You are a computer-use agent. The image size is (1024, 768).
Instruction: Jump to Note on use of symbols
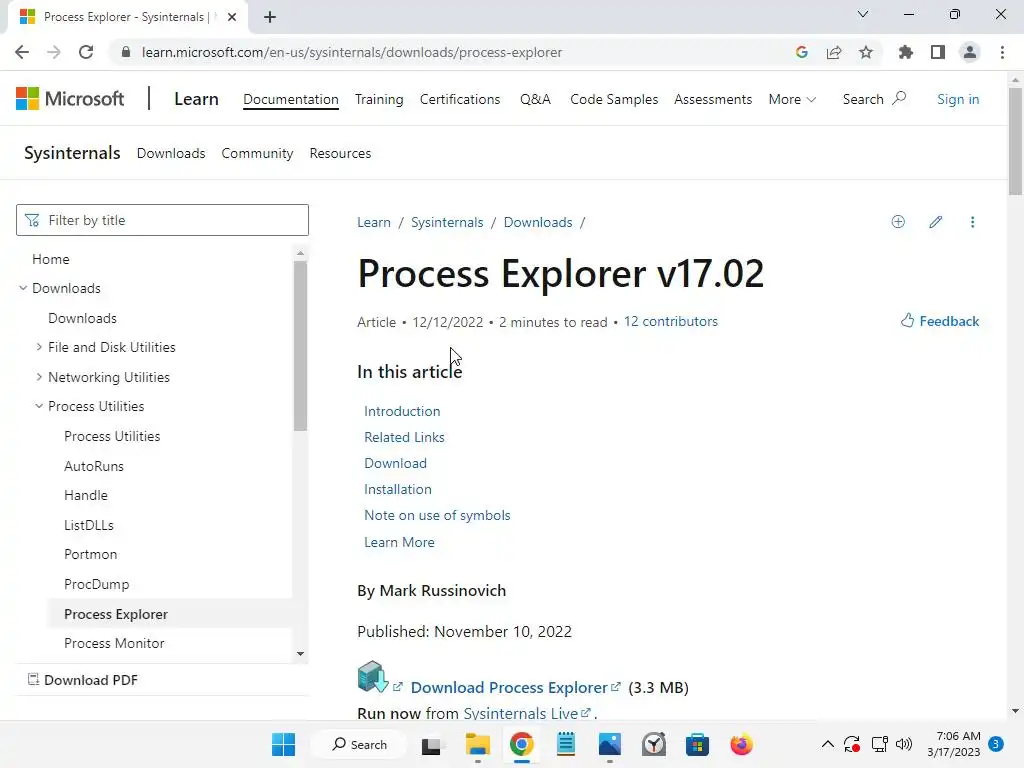[438, 515]
